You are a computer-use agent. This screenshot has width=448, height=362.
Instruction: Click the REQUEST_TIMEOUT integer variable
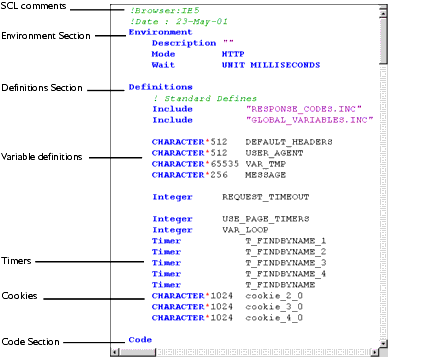click(266, 197)
